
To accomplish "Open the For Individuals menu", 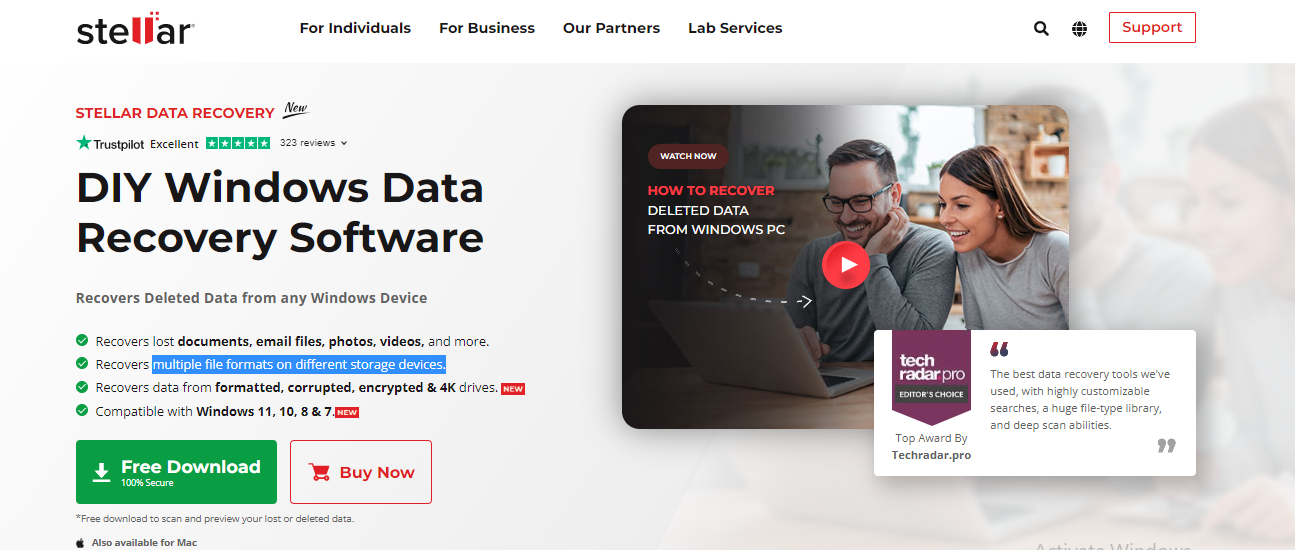I will click(355, 28).
